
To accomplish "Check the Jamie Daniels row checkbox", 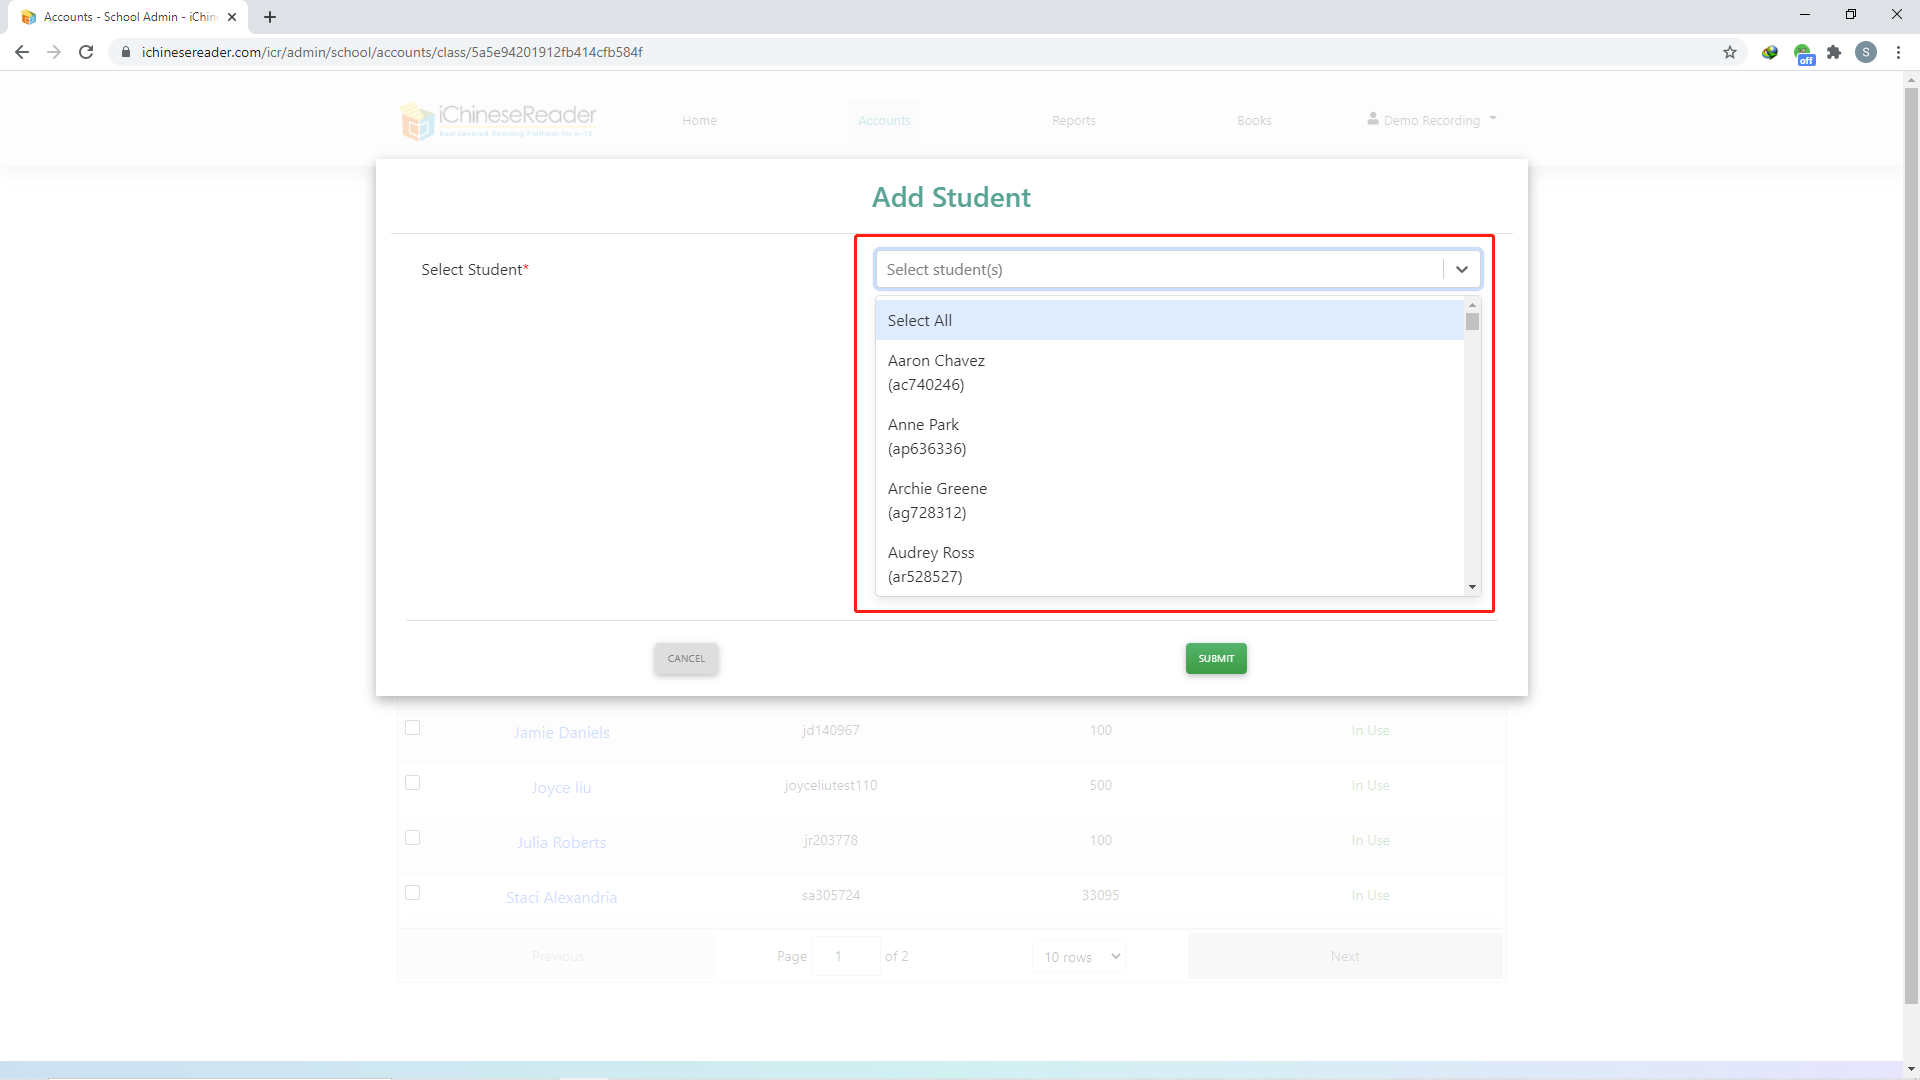I will [x=412, y=728].
